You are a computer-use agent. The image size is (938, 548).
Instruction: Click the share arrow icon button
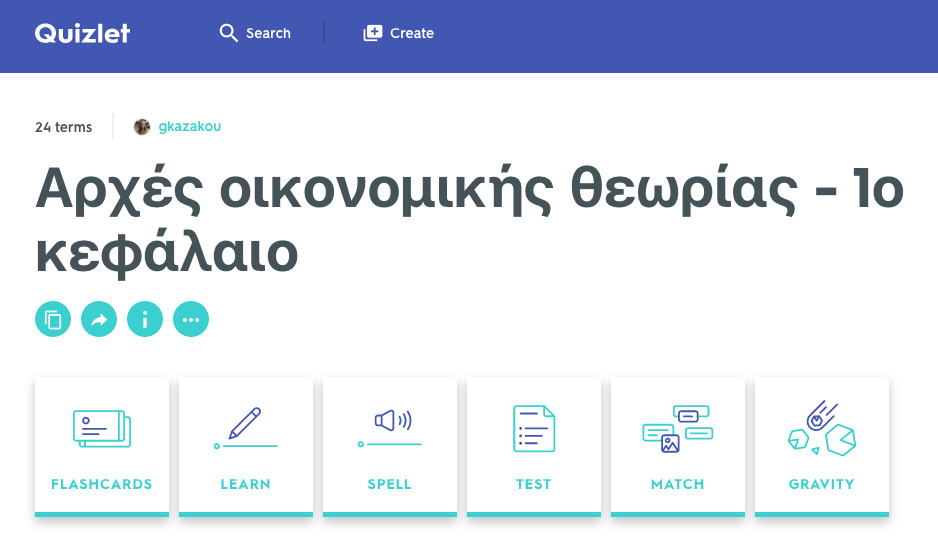coord(99,319)
